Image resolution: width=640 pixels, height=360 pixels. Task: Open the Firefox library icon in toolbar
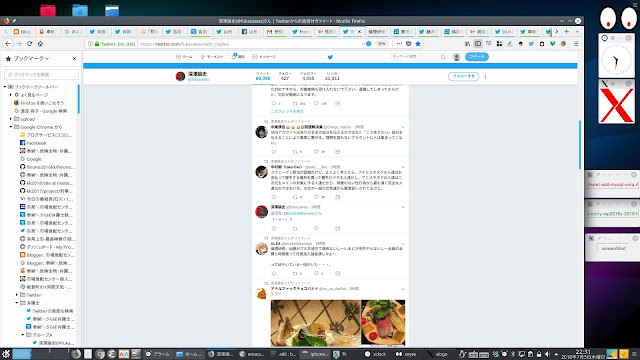467,44
